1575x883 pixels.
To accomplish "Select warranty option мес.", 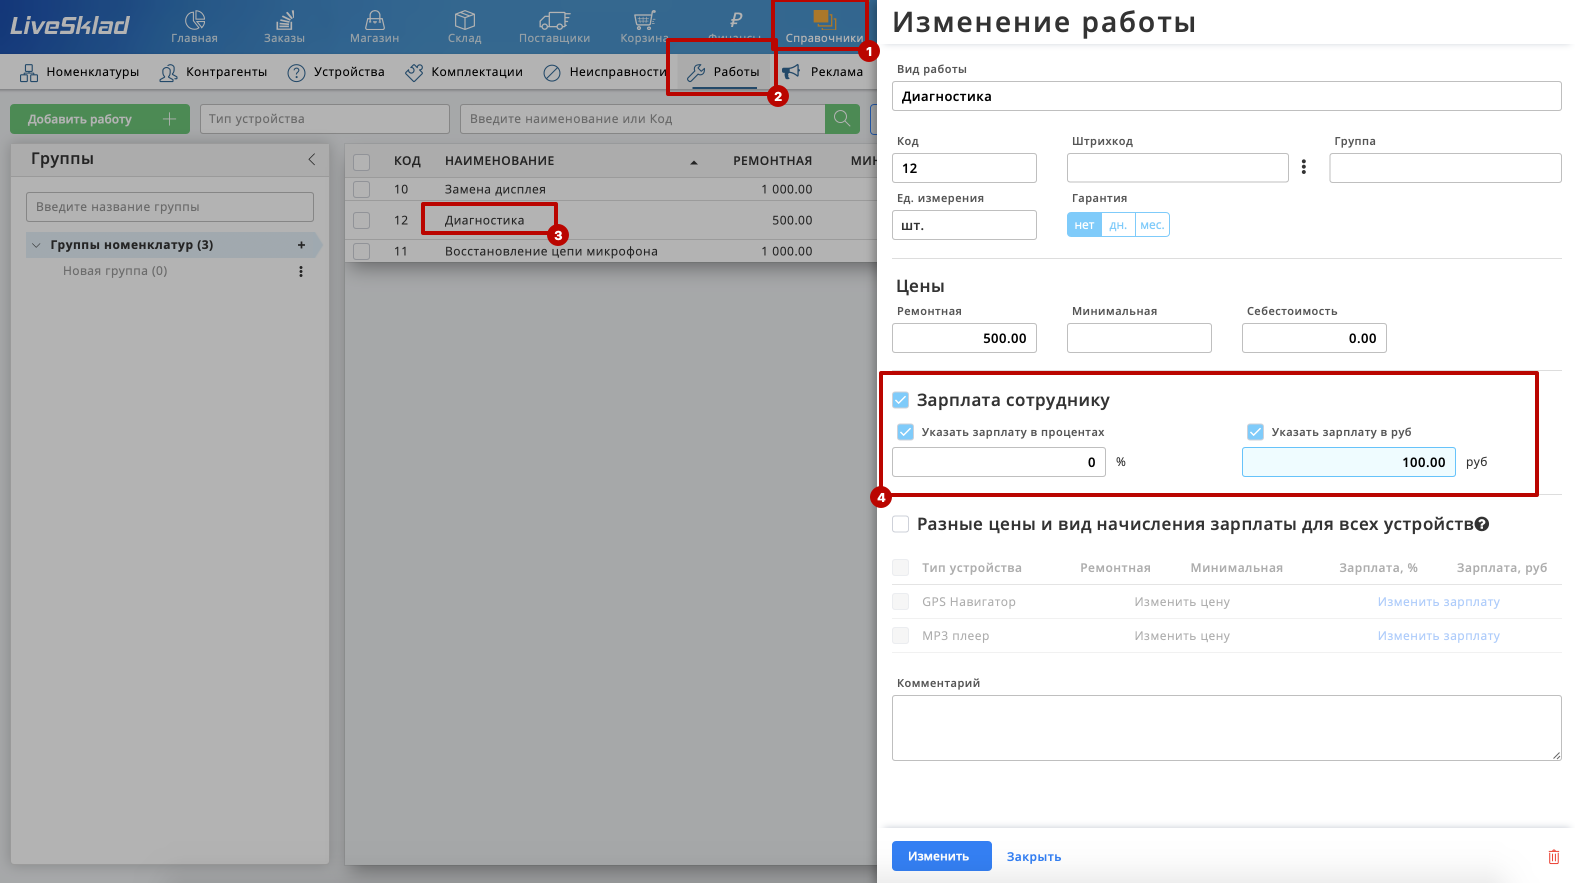I will 1152,225.
